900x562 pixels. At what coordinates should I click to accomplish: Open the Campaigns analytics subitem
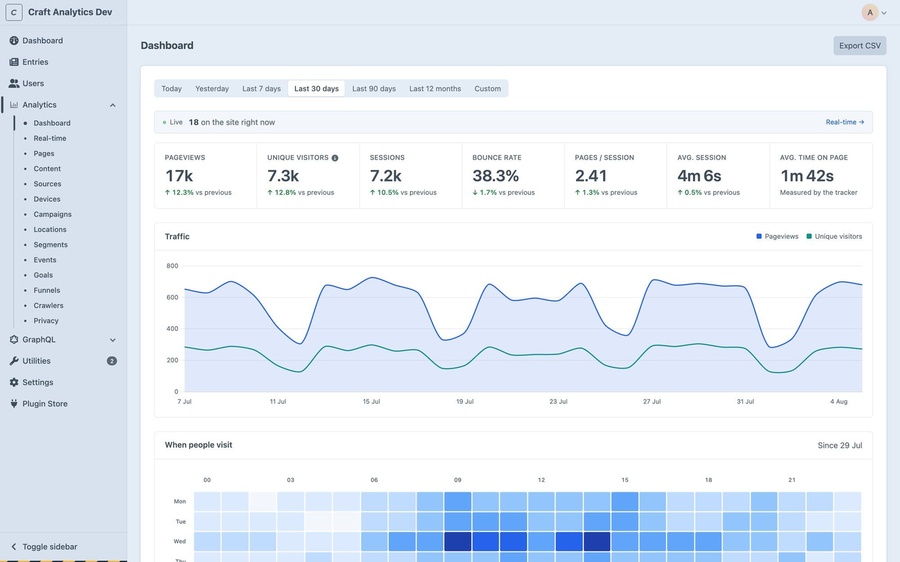tap(52, 215)
